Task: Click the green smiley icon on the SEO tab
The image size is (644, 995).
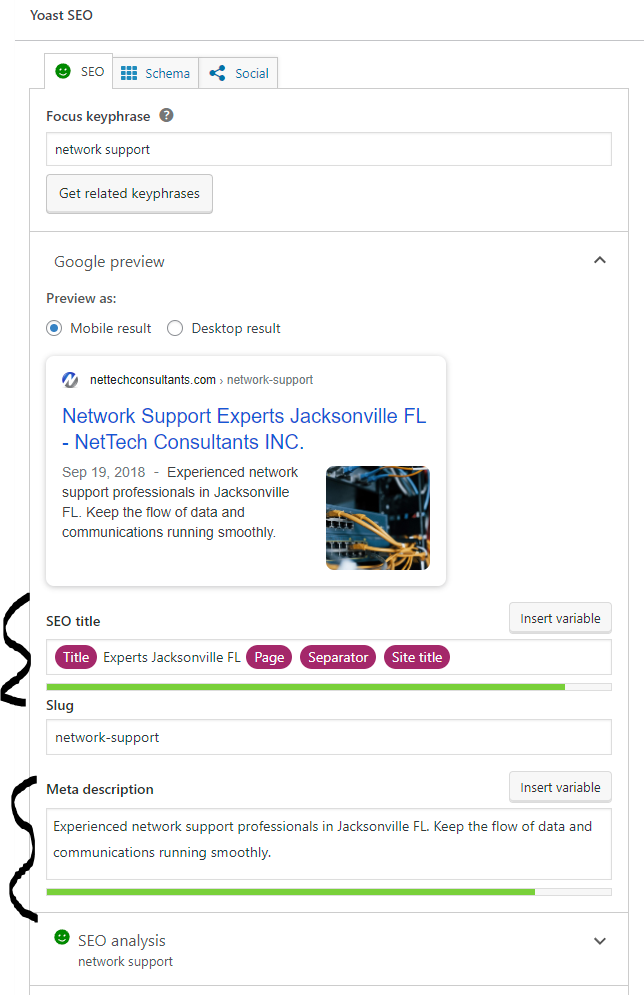Action: (x=62, y=71)
